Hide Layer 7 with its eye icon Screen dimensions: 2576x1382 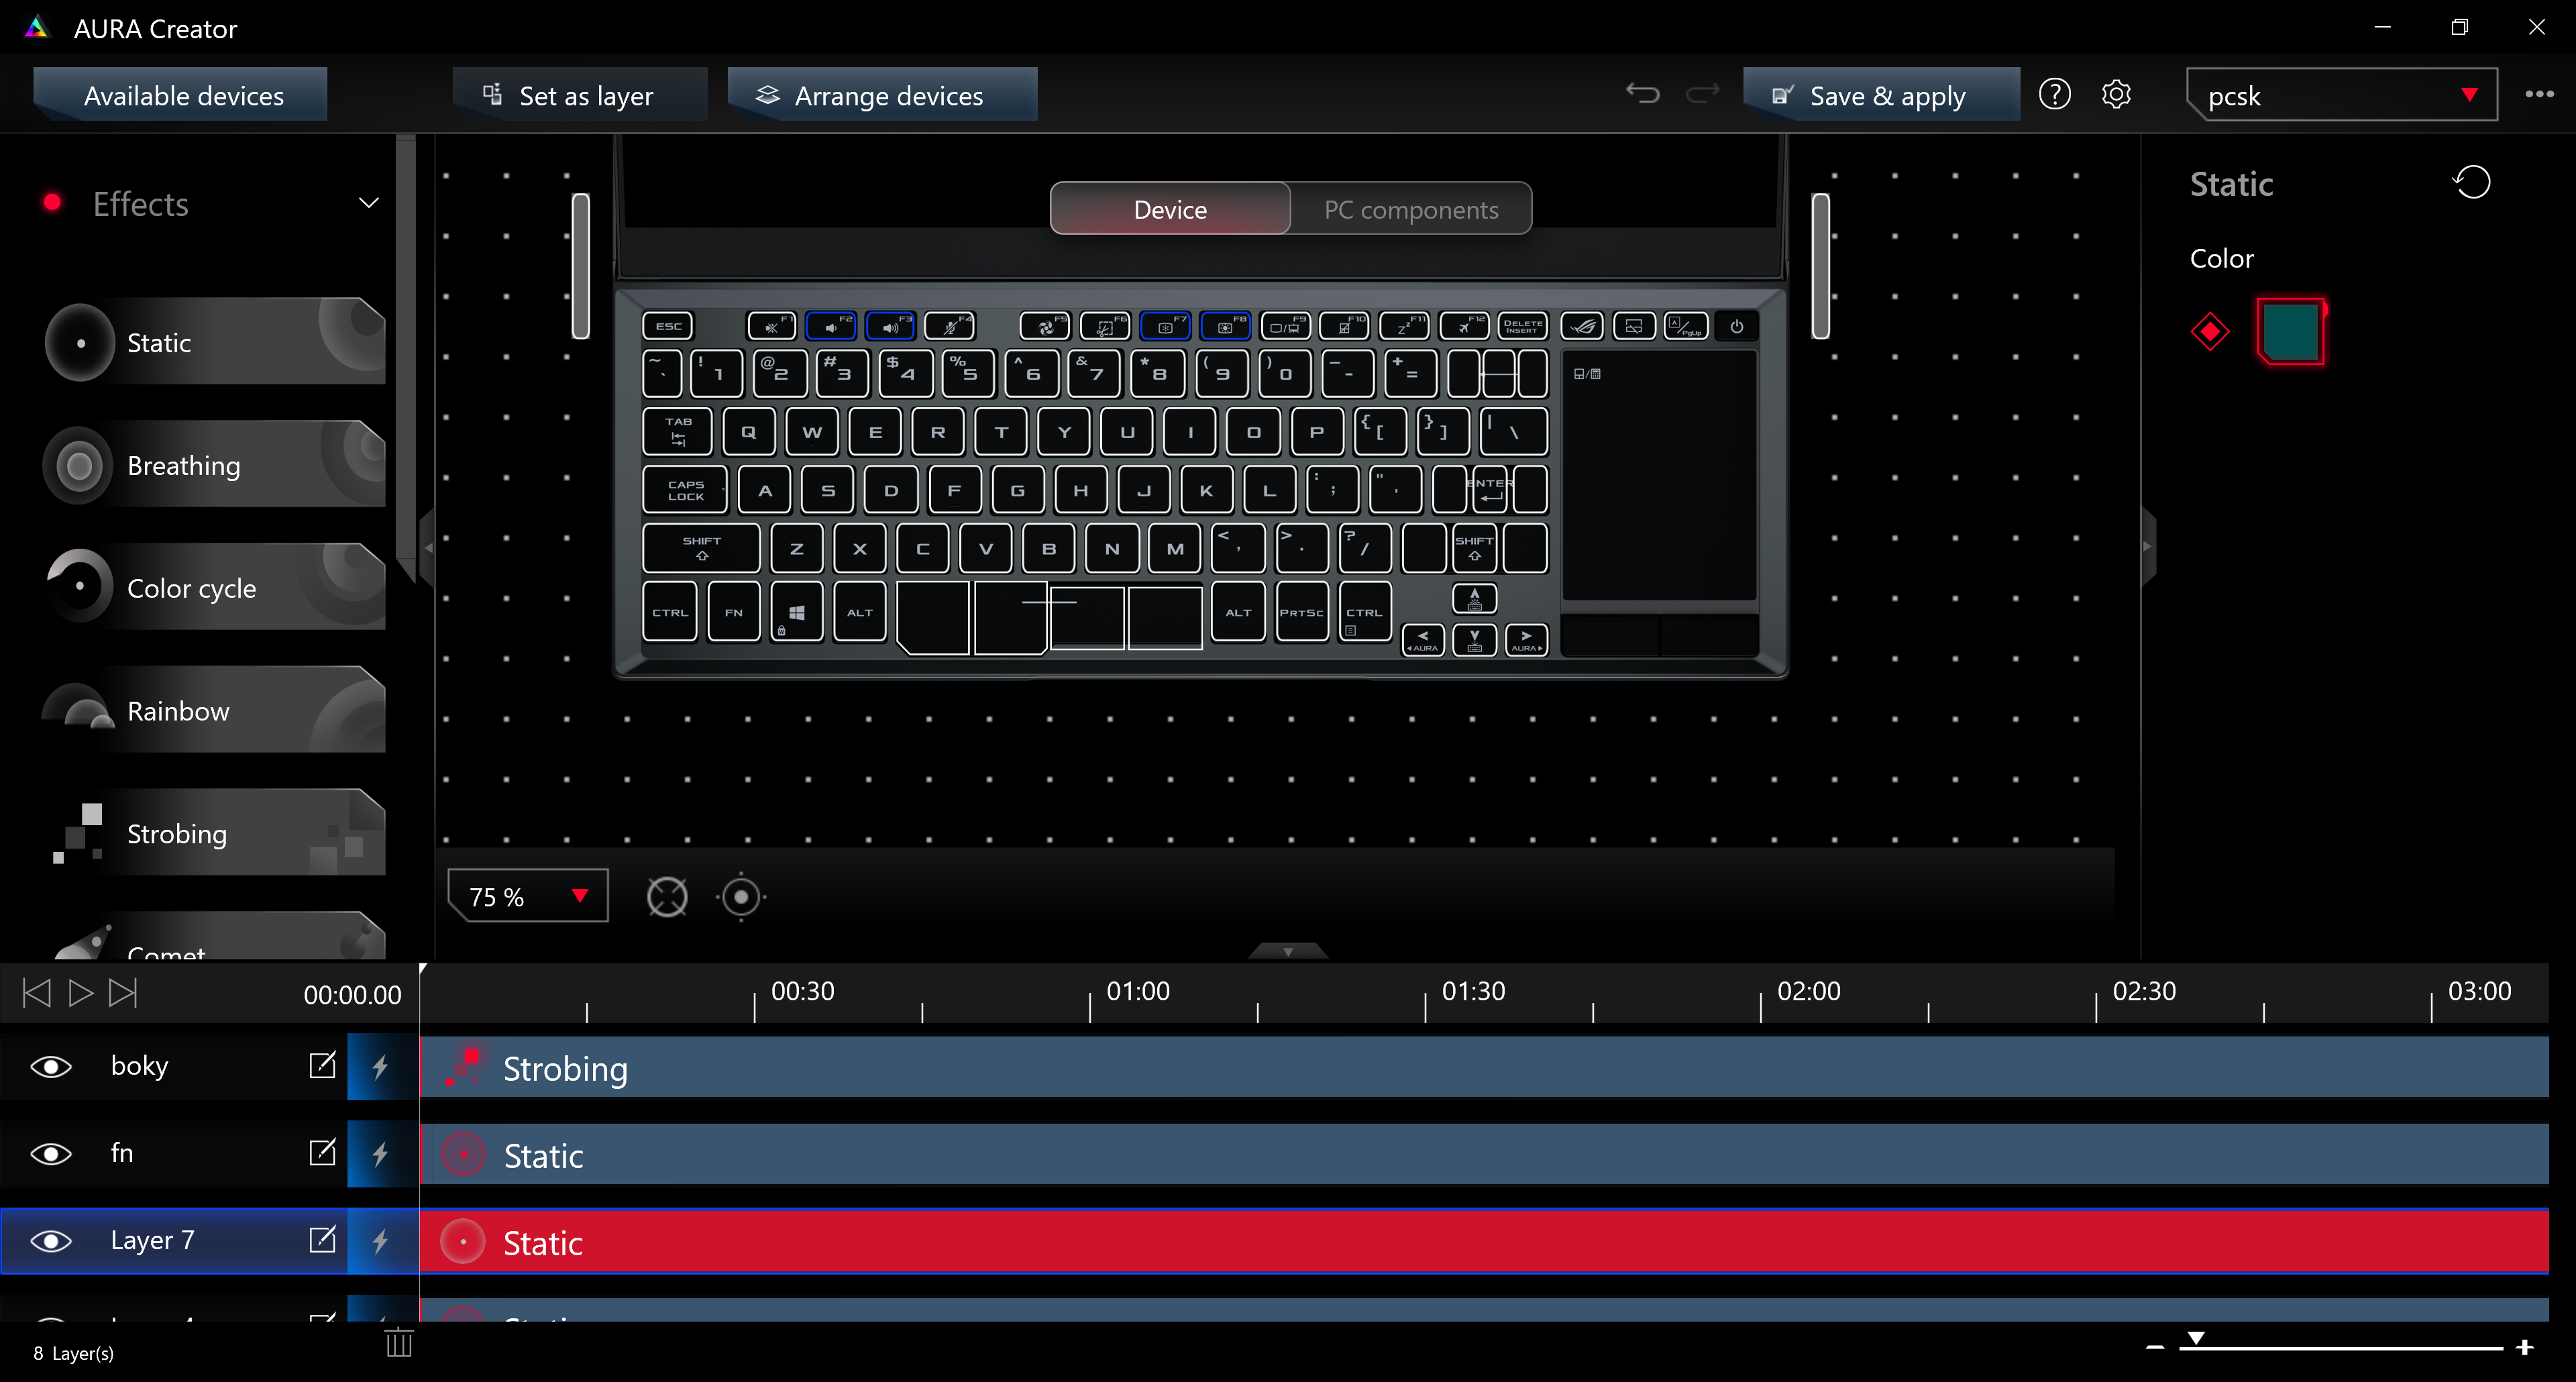(x=51, y=1241)
